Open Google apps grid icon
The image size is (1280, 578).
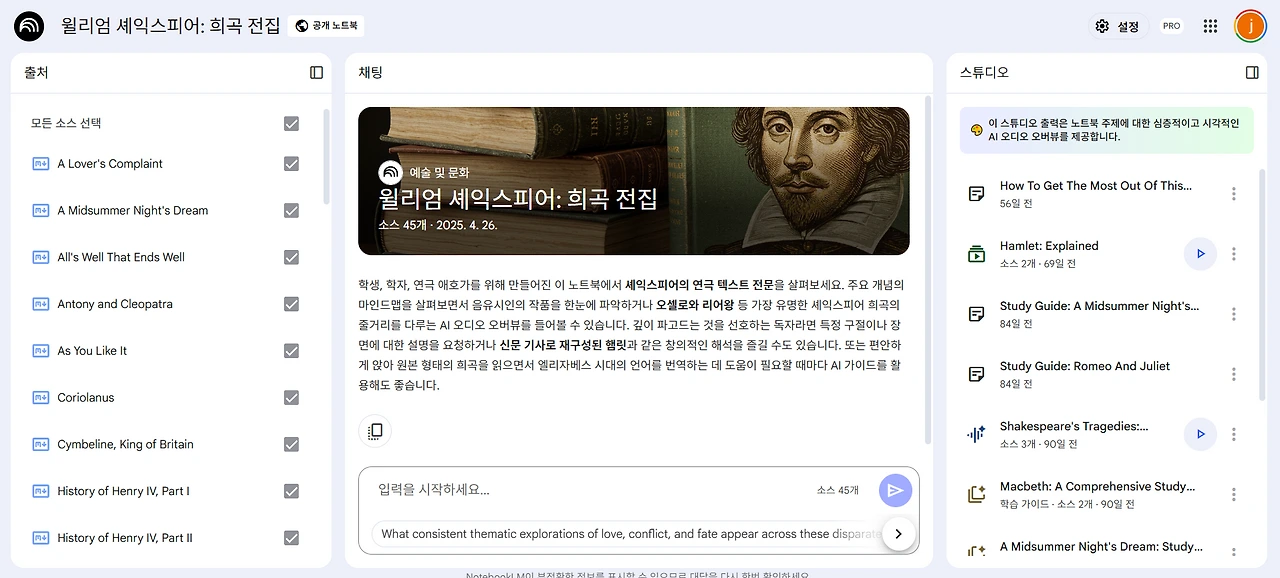pyautogui.click(x=1211, y=26)
